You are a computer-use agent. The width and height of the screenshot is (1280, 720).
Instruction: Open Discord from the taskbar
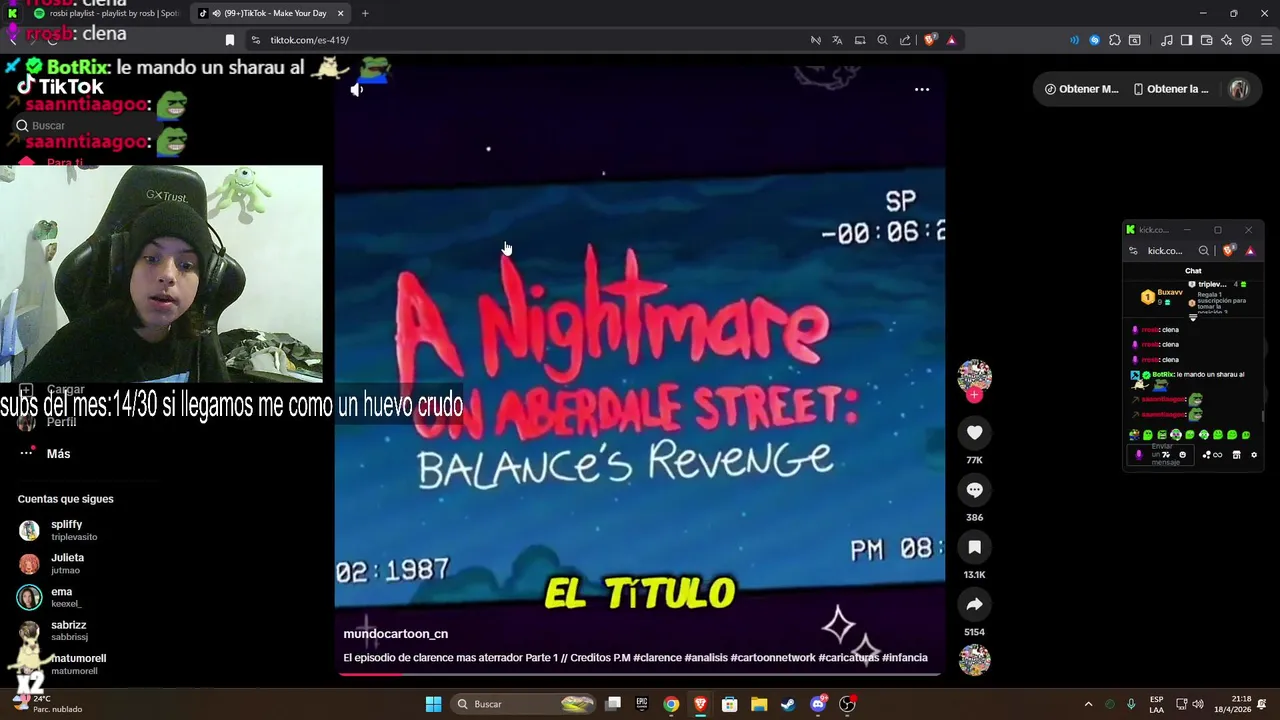(x=818, y=704)
